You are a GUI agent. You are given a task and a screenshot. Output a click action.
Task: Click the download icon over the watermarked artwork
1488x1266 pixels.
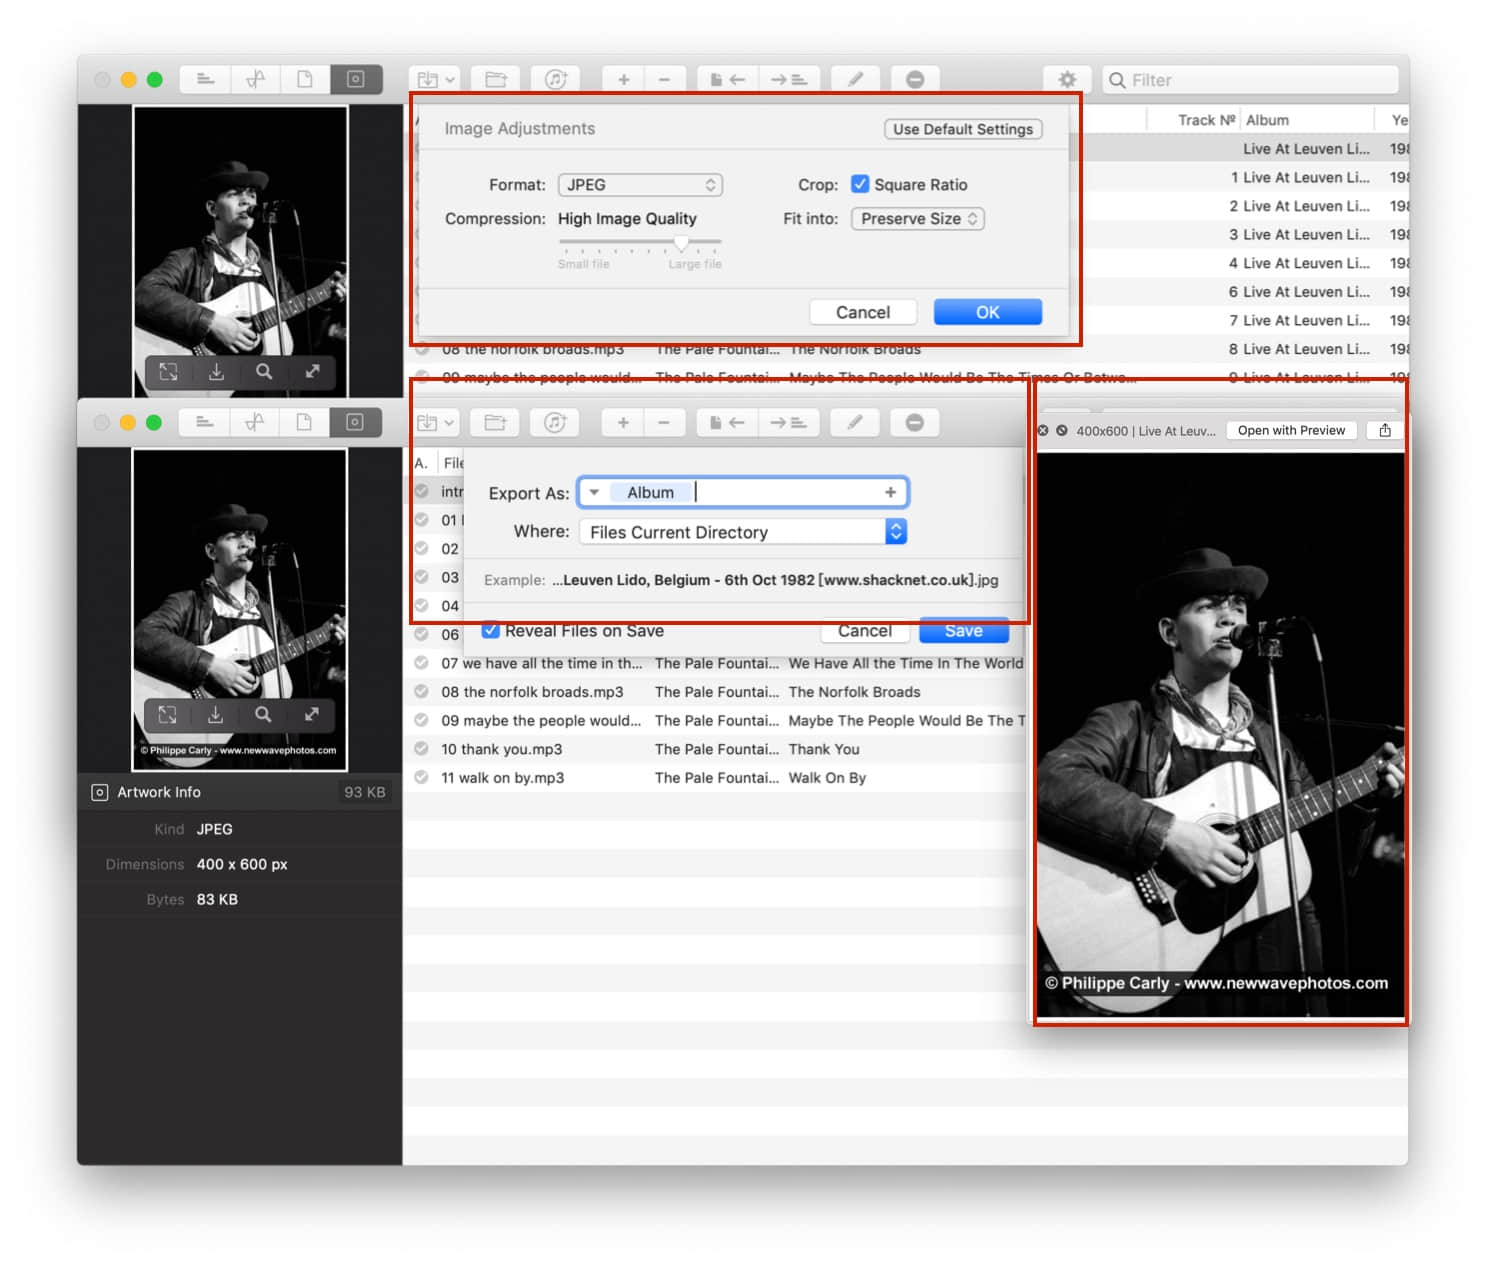click(215, 715)
